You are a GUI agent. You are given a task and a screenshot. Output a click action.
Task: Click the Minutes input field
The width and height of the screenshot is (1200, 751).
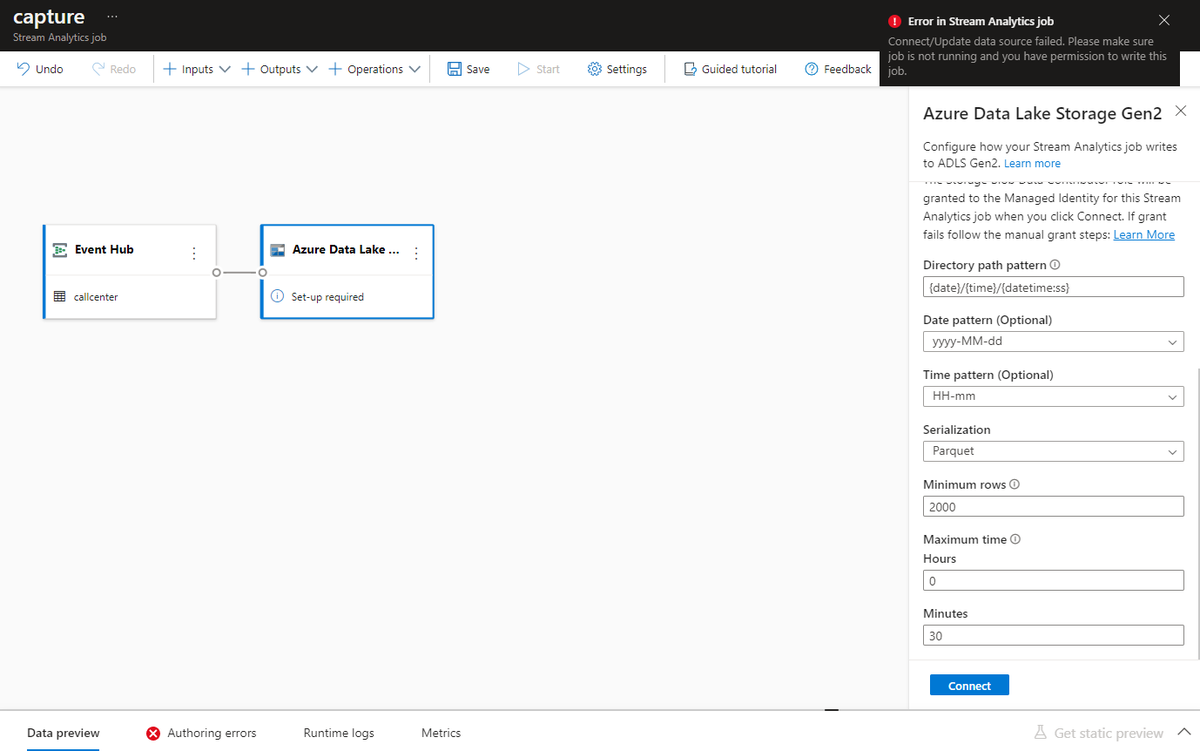1053,635
